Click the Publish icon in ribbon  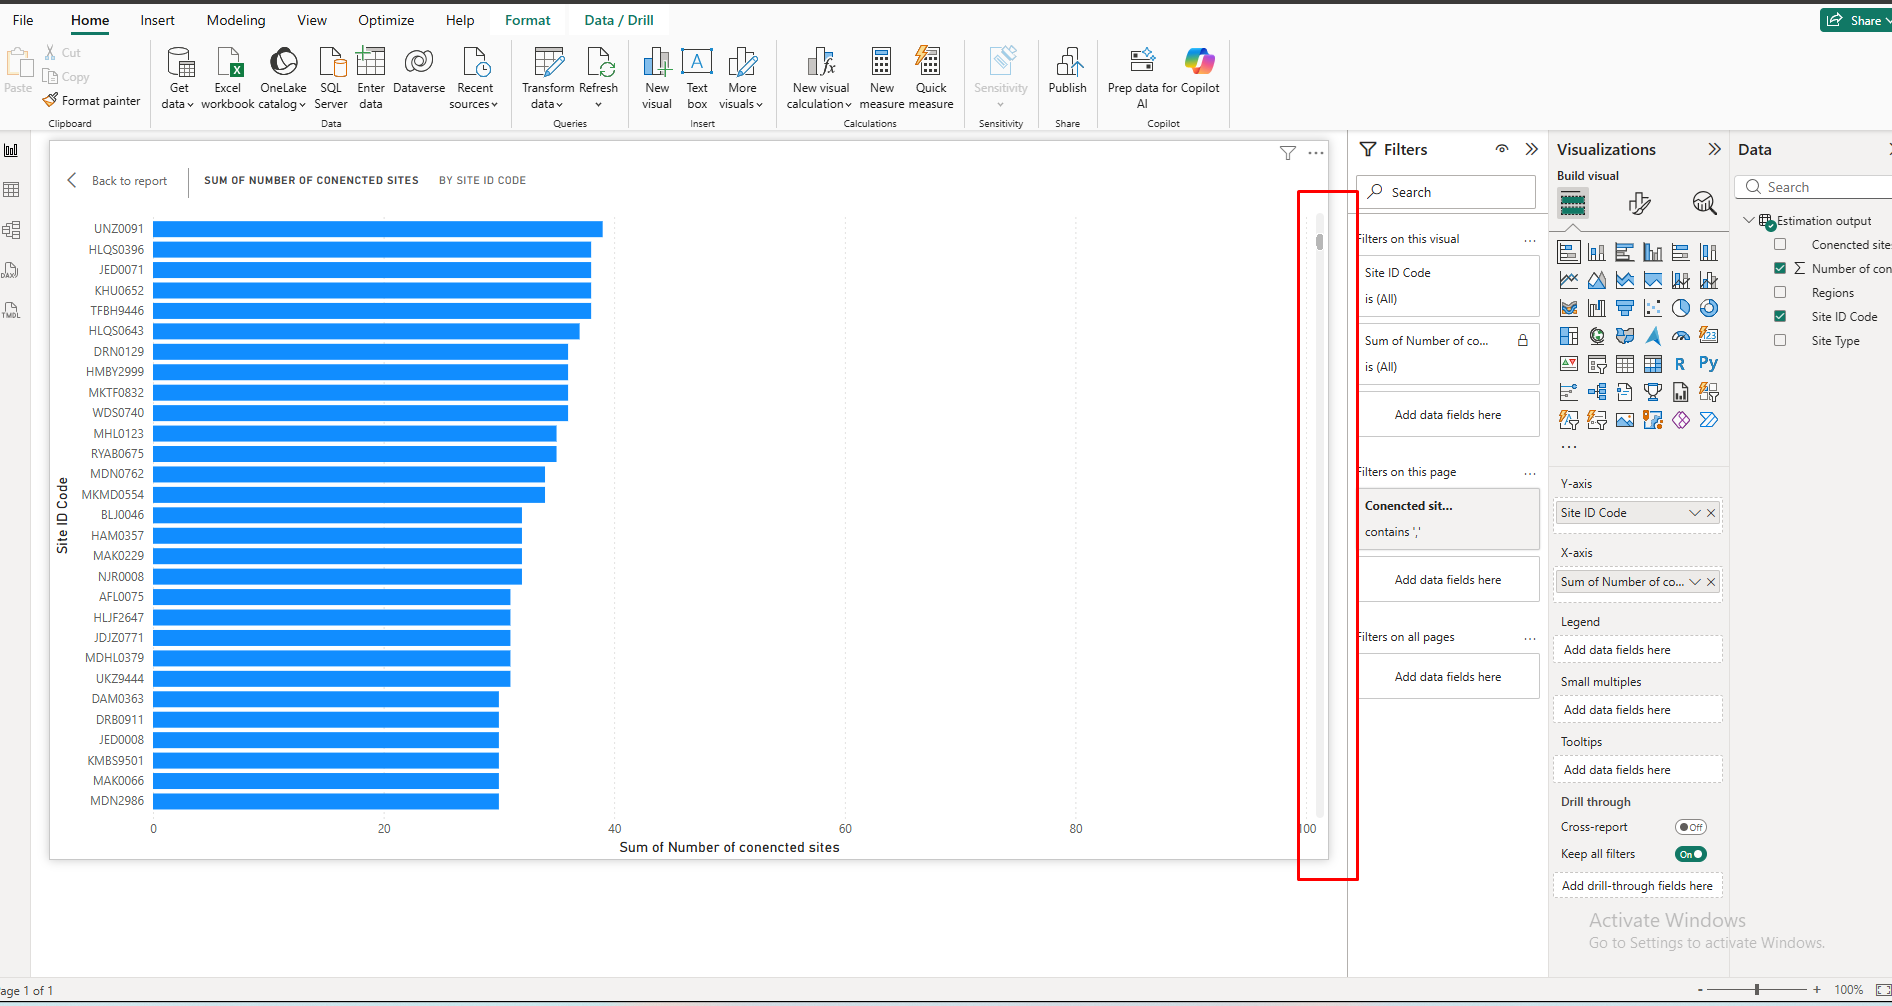click(1067, 64)
